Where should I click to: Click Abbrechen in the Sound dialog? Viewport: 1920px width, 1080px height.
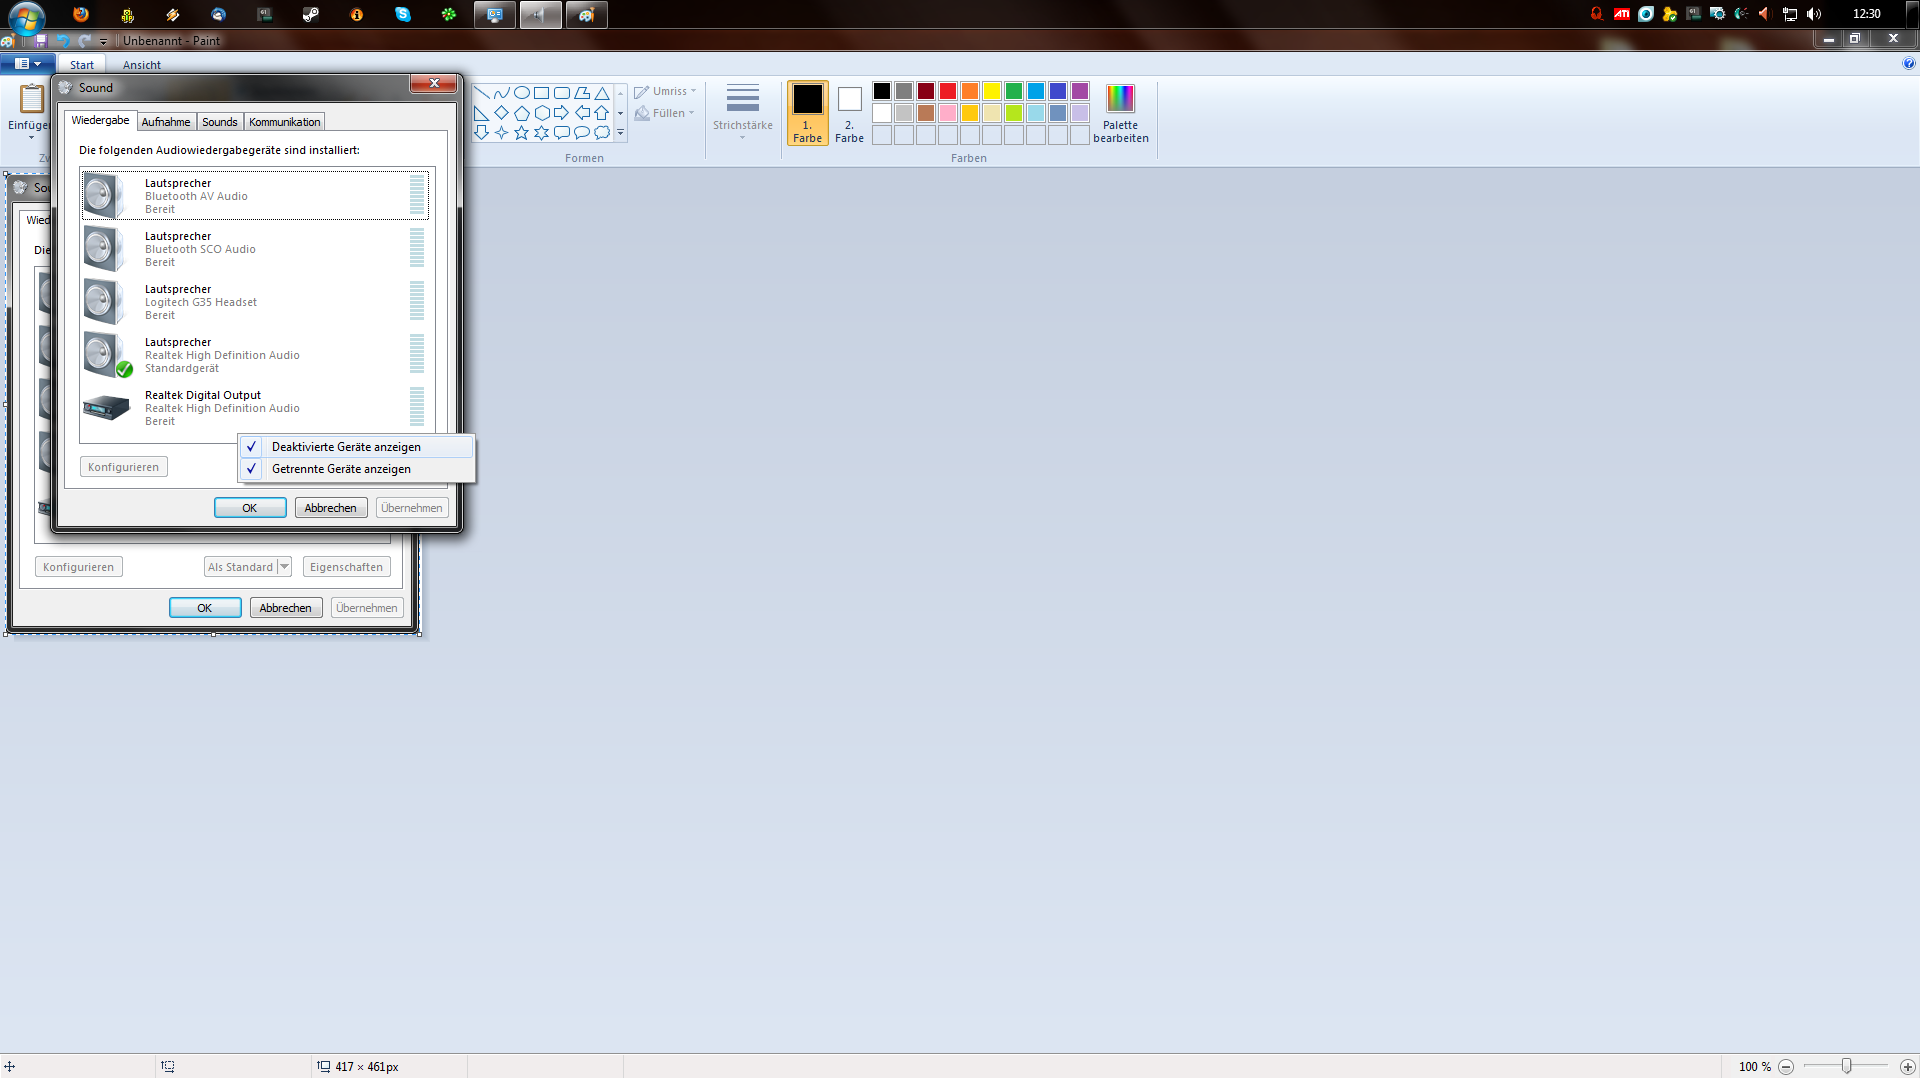click(330, 508)
